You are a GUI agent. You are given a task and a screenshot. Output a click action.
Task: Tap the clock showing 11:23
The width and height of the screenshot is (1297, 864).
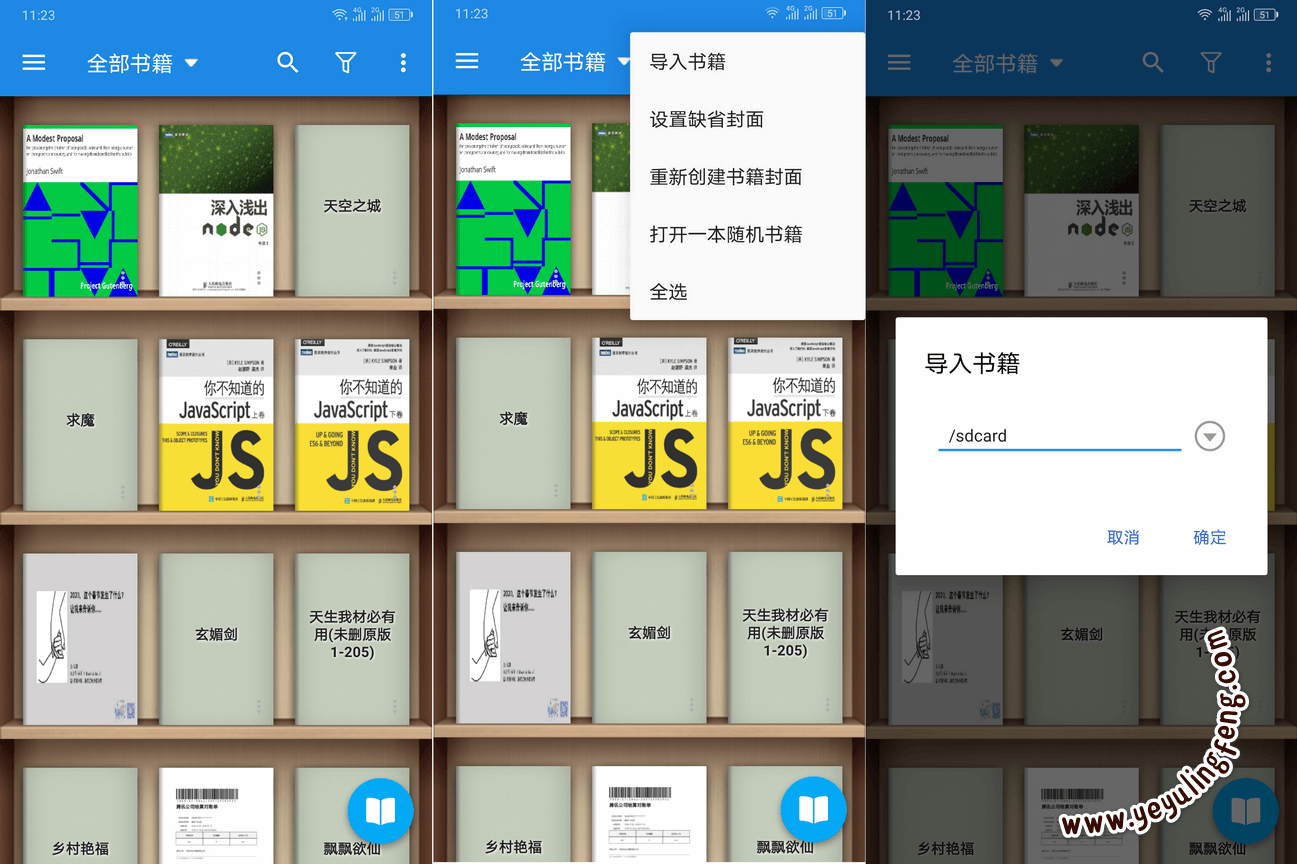tap(36, 14)
